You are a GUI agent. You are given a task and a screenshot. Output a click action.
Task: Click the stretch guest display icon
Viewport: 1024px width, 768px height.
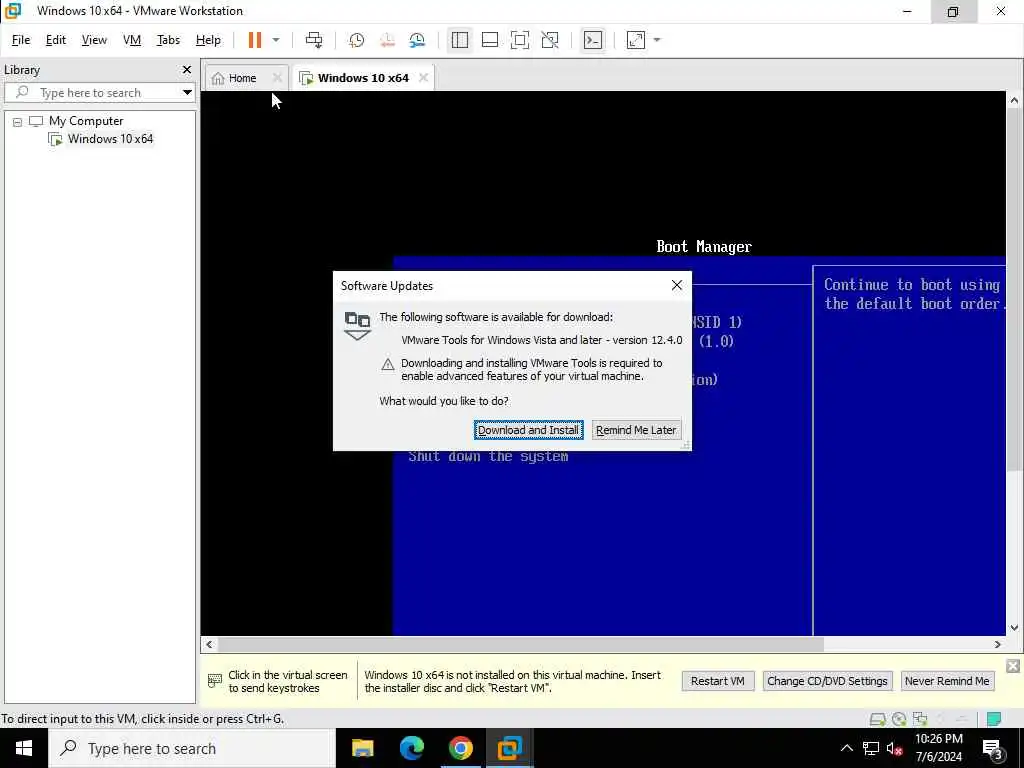click(x=635, y=40)
